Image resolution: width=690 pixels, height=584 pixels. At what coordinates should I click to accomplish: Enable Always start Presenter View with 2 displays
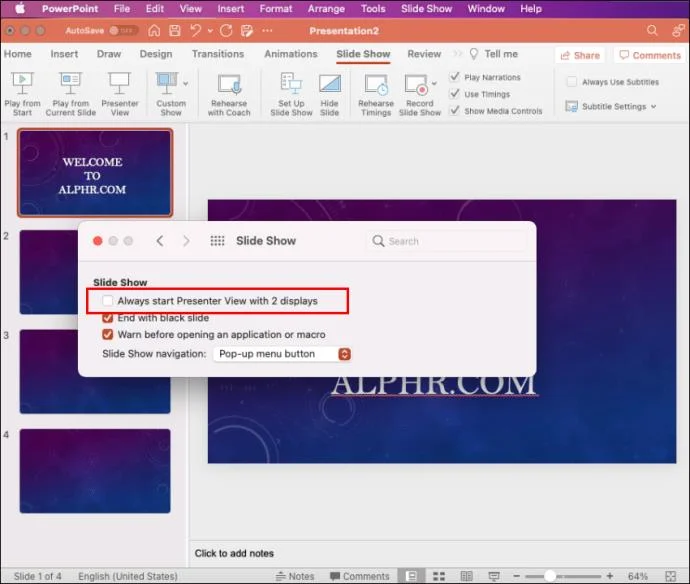point(107,301)
